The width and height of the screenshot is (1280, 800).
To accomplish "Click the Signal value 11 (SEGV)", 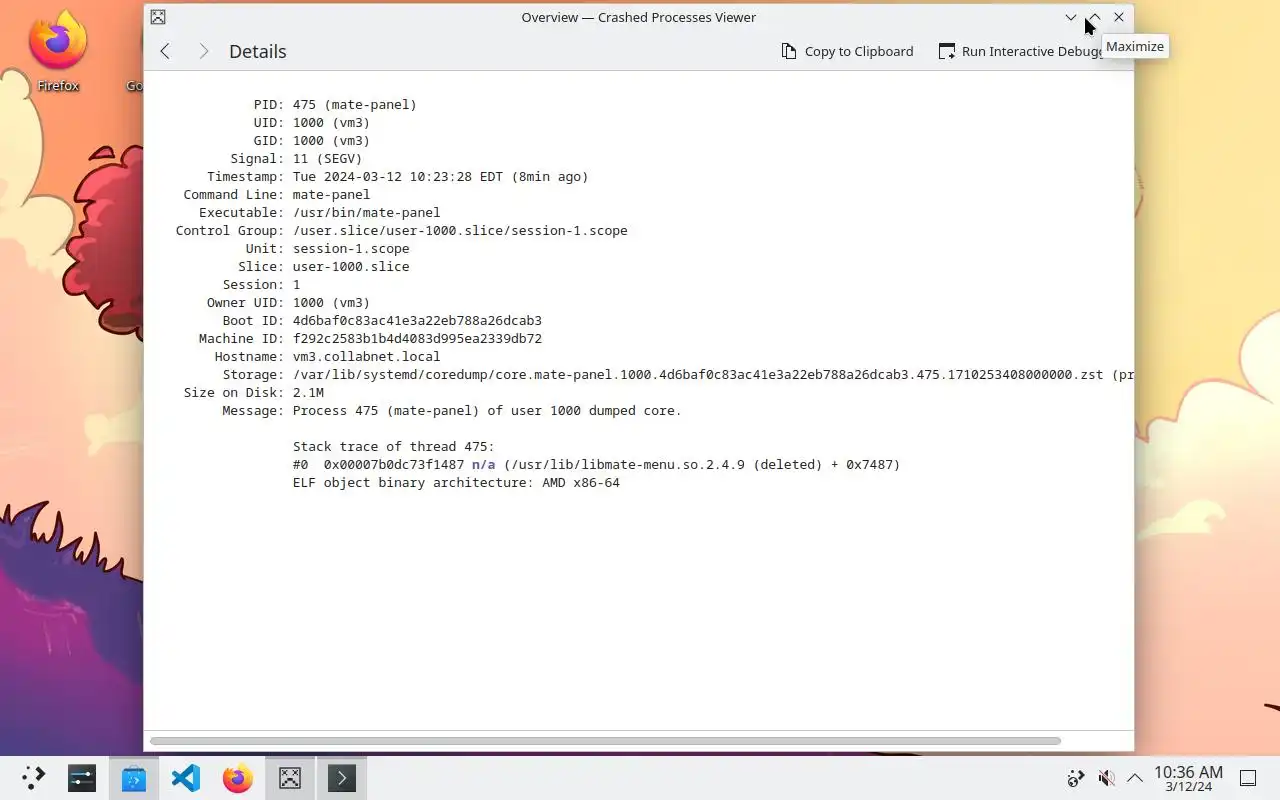I will click(x=327, y=158).
